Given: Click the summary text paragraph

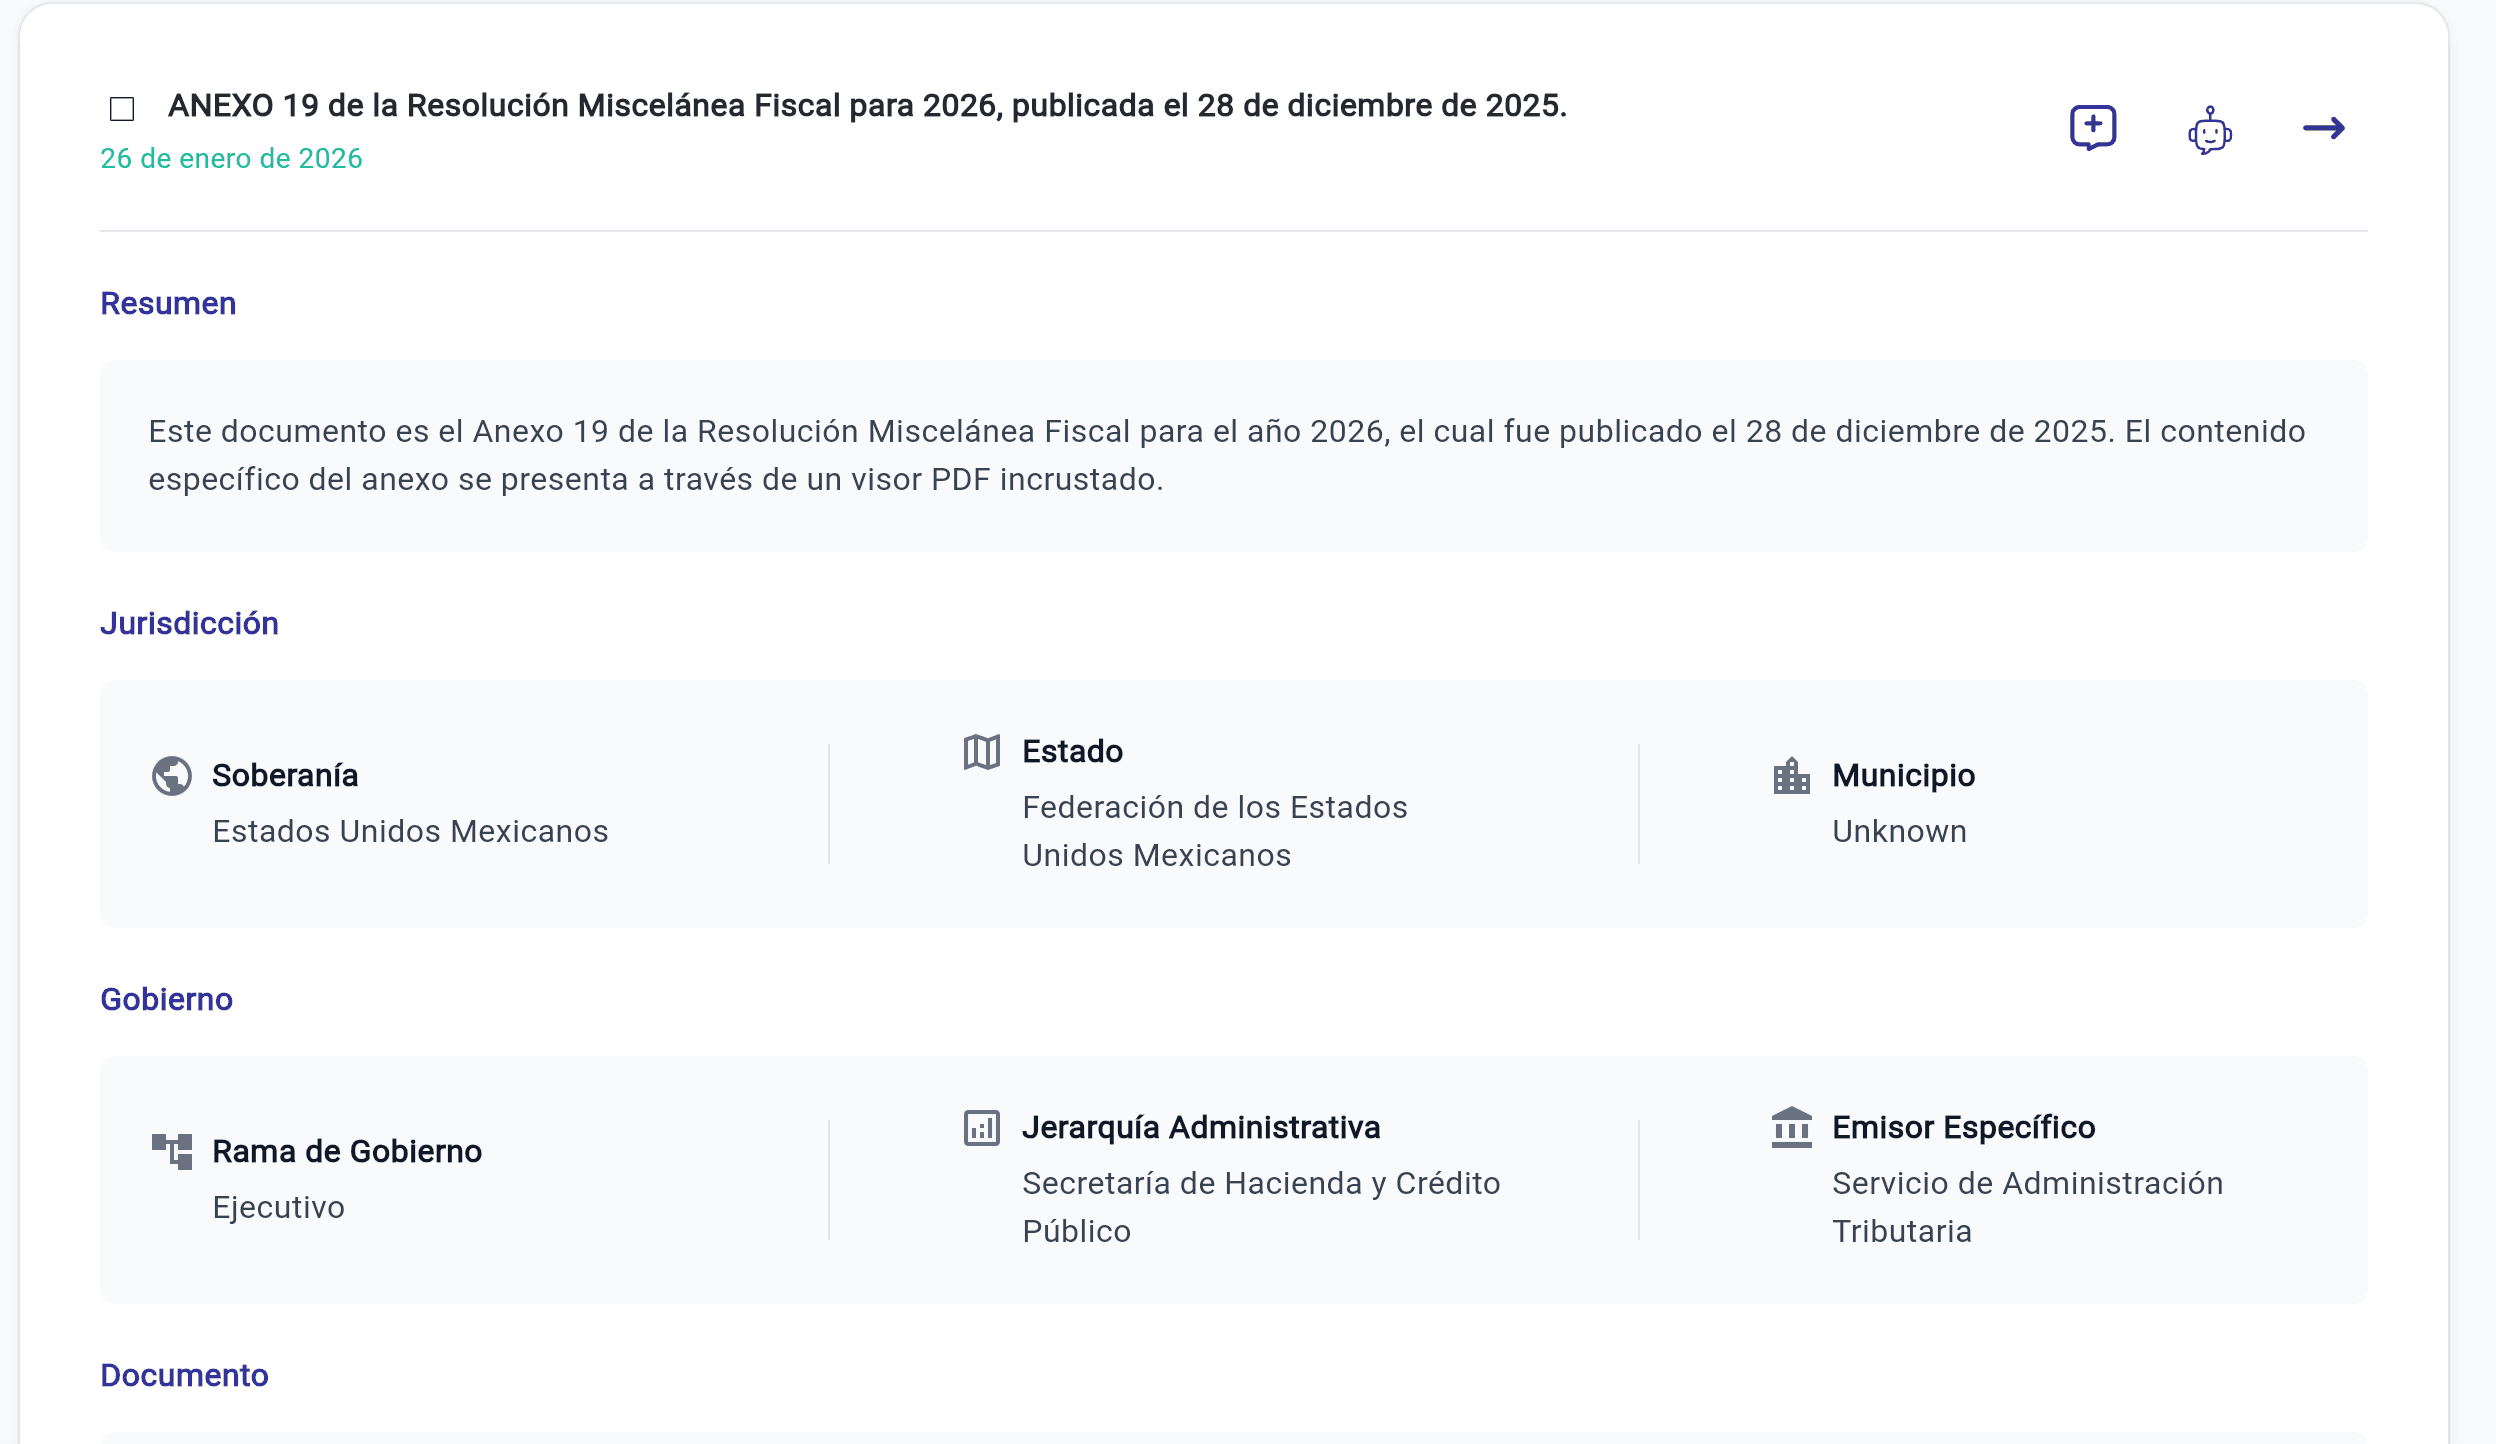Looking at the screenshot, I should tap(1226, 456).
